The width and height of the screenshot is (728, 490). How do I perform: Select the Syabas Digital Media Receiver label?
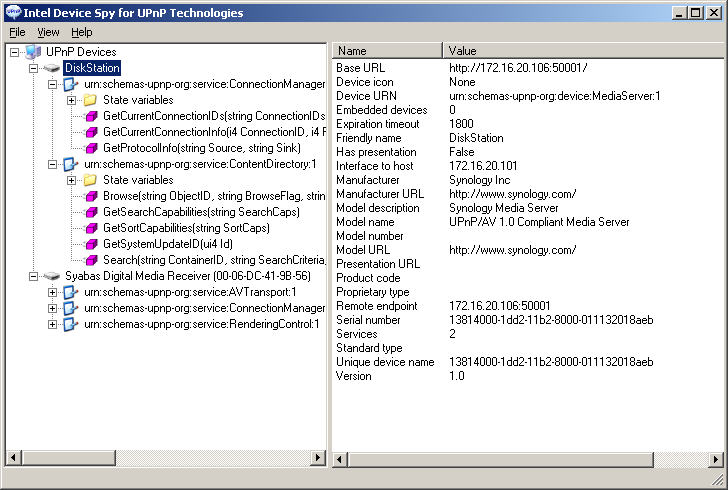pyautogui.click(x=188, y=276)
